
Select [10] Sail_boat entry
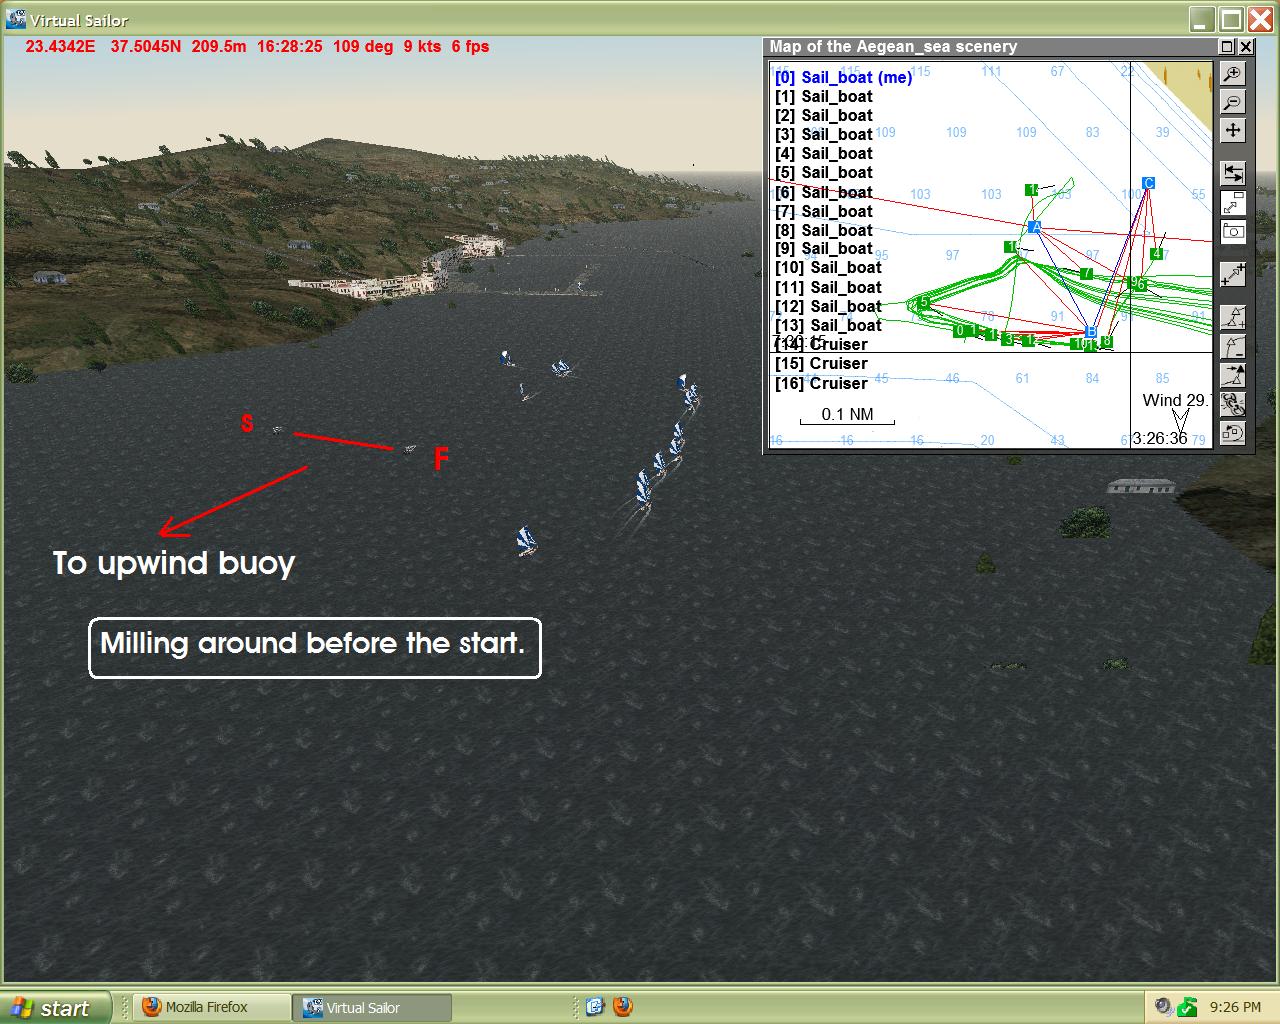(828, 267)
